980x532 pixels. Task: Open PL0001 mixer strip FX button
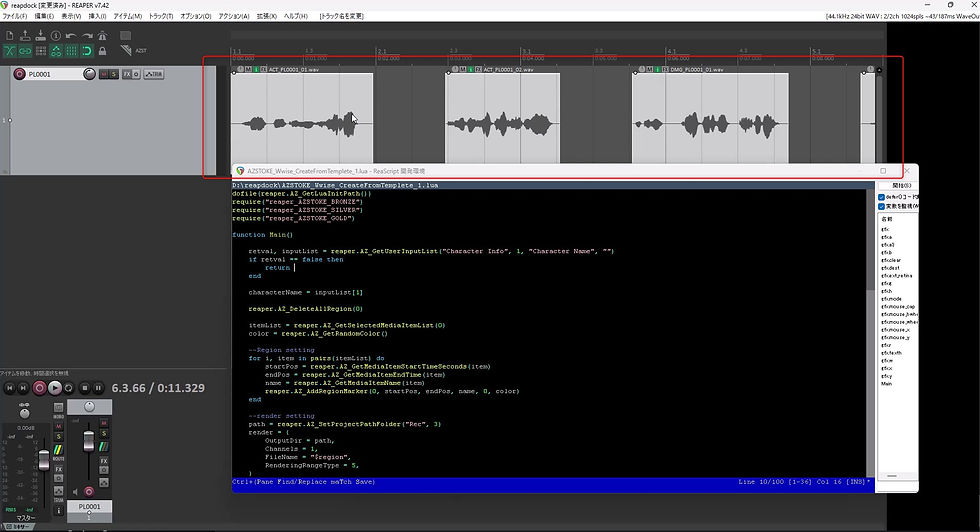[x=104, y=461]
